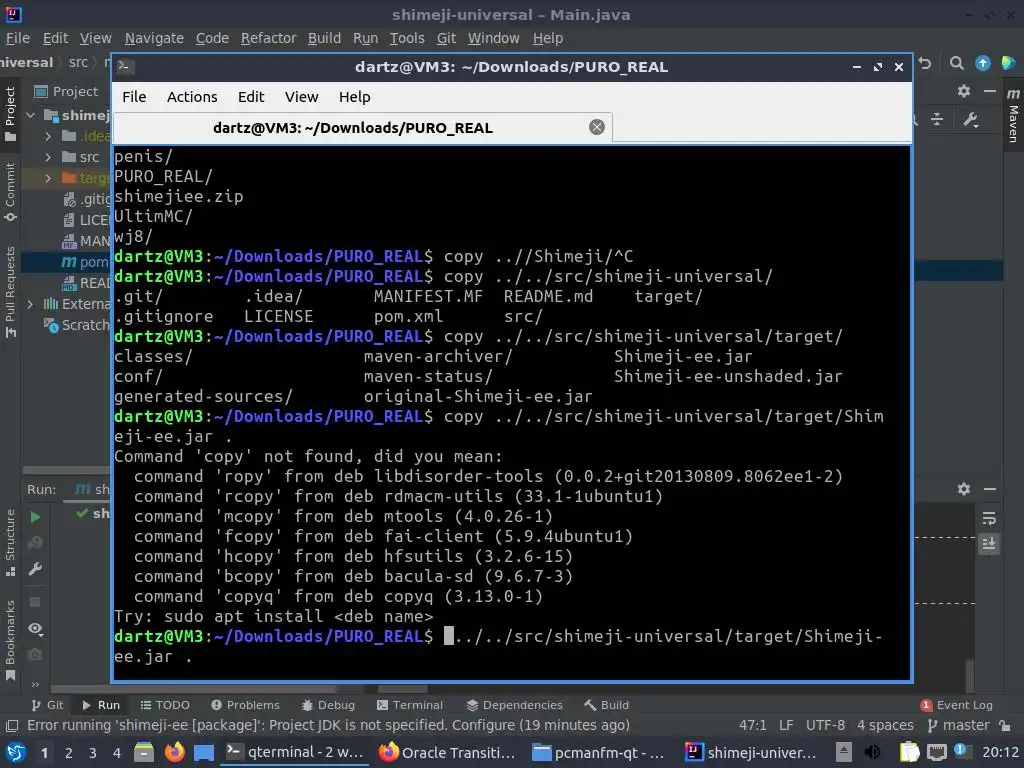Open the Event Log tab
Viewport: 1024px width, 768px height.
[x=957, y=705]
